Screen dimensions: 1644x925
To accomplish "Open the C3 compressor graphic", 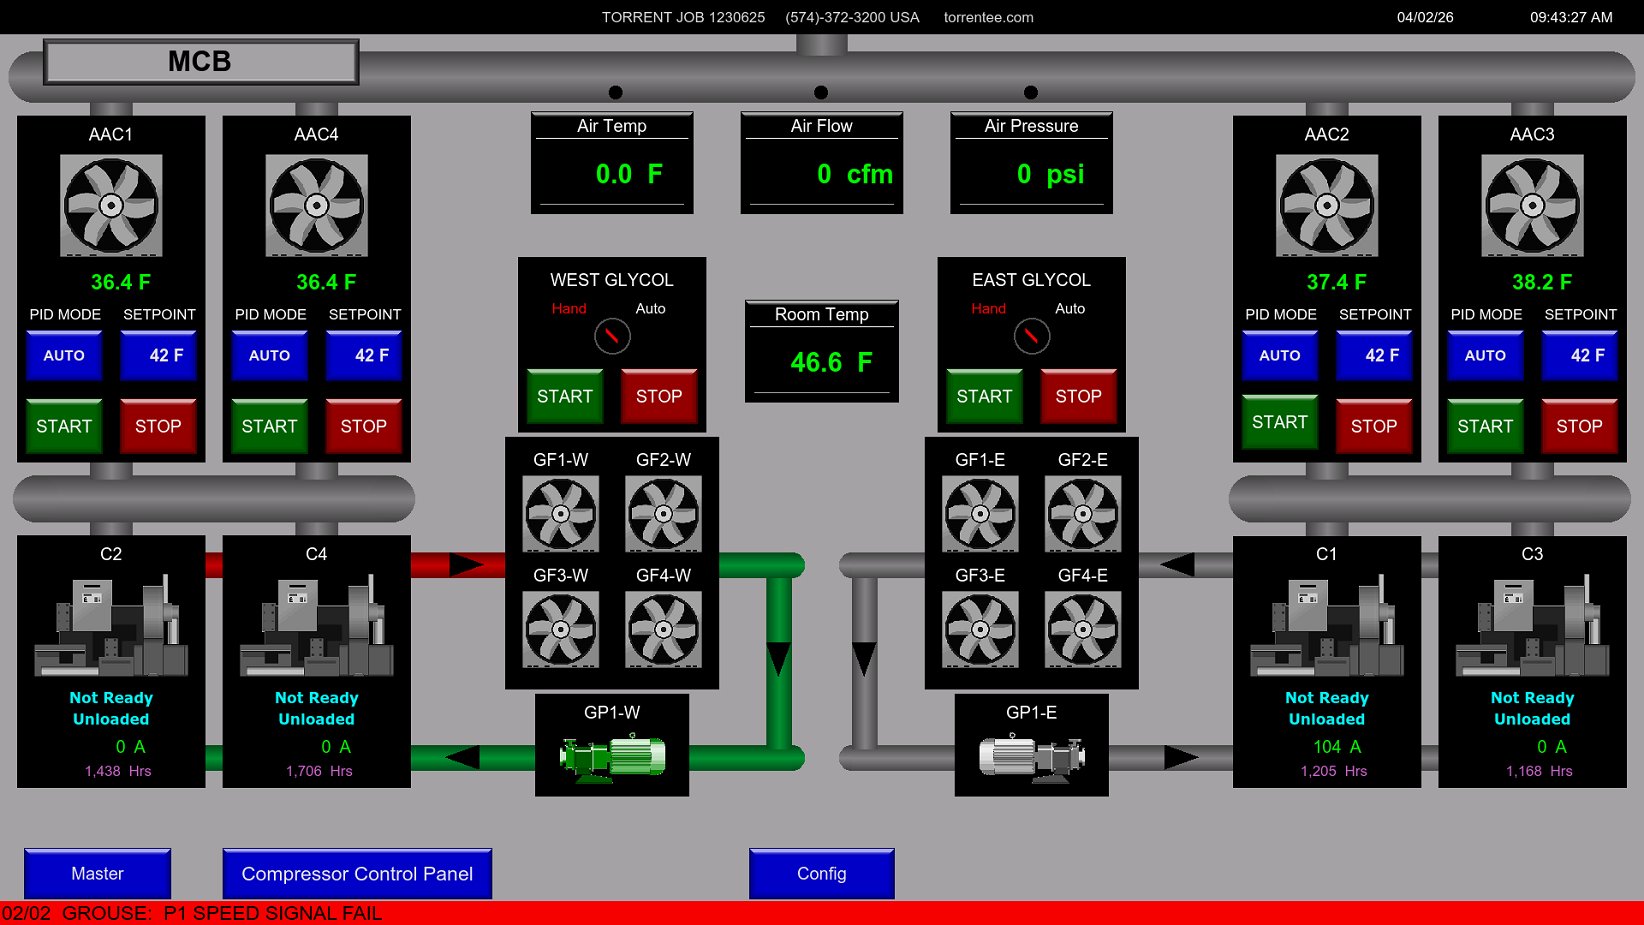I will (x=1532, y=626).
